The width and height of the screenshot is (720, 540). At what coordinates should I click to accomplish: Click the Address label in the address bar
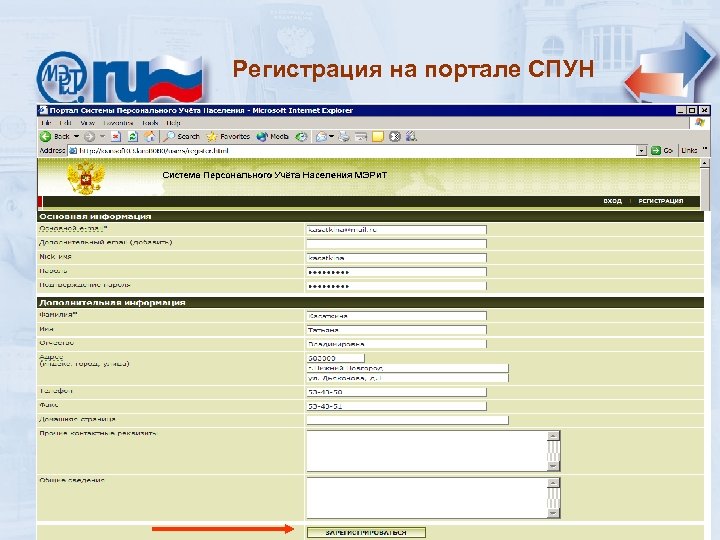coord(52,150)
